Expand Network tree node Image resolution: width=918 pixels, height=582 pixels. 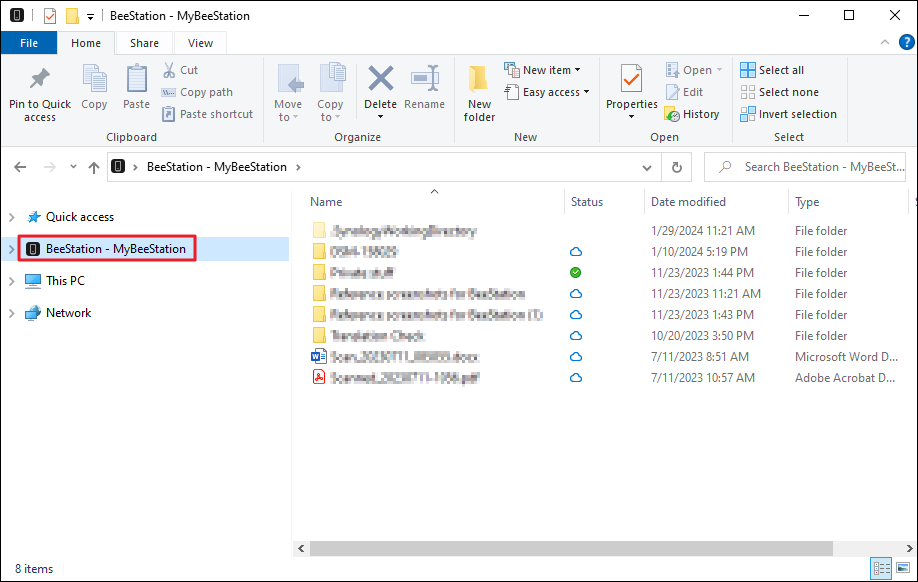pyautogui.click(x=12, y=313)
